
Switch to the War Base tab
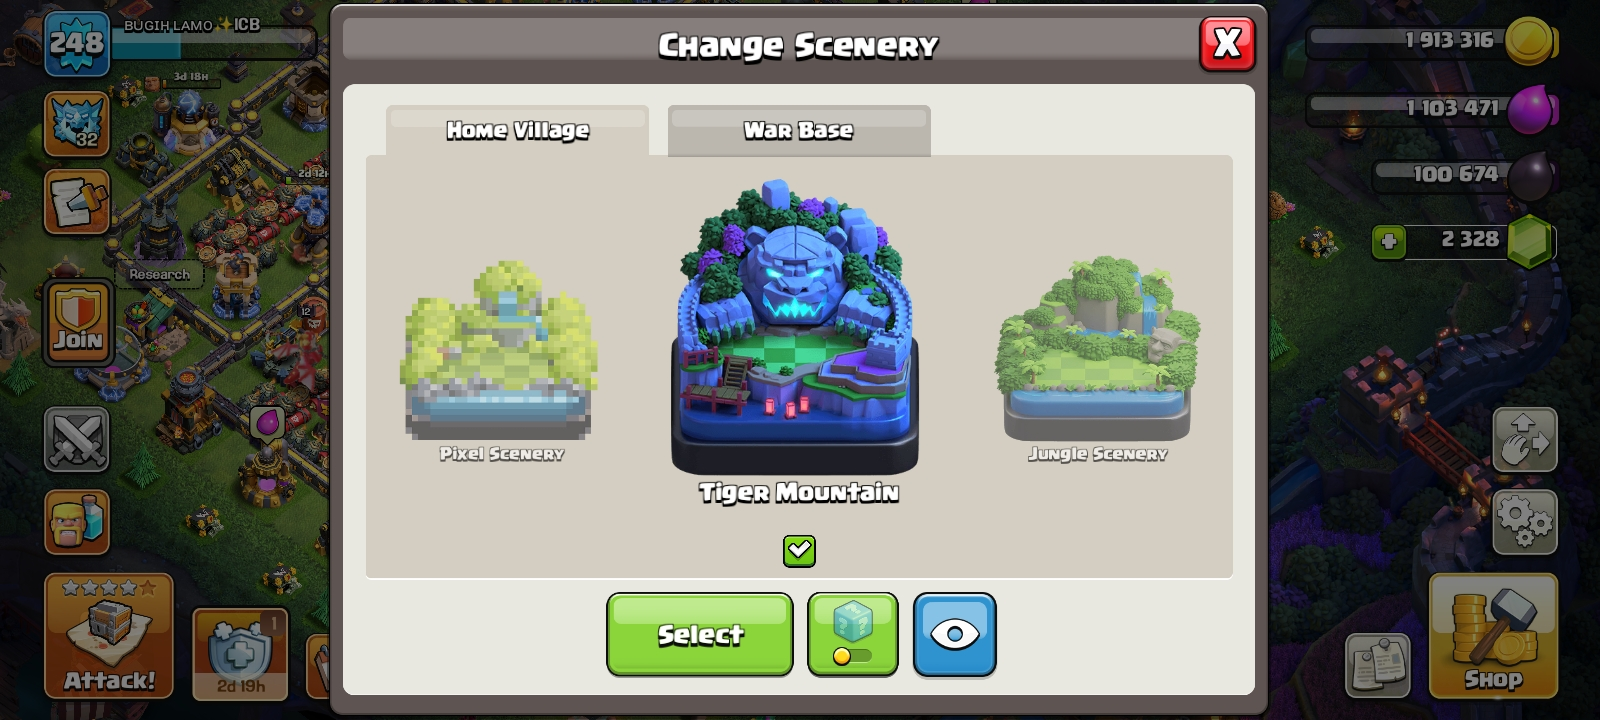[x=799, y=130]
